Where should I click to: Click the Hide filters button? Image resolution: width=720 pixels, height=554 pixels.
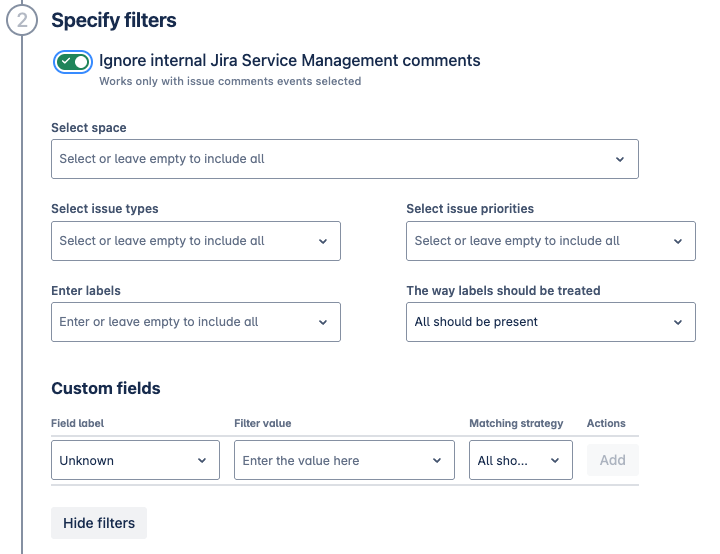pos(99,523)
